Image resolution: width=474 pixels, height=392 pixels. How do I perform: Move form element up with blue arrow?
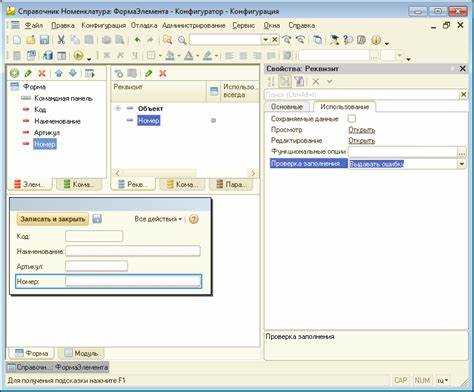point(59,73)
